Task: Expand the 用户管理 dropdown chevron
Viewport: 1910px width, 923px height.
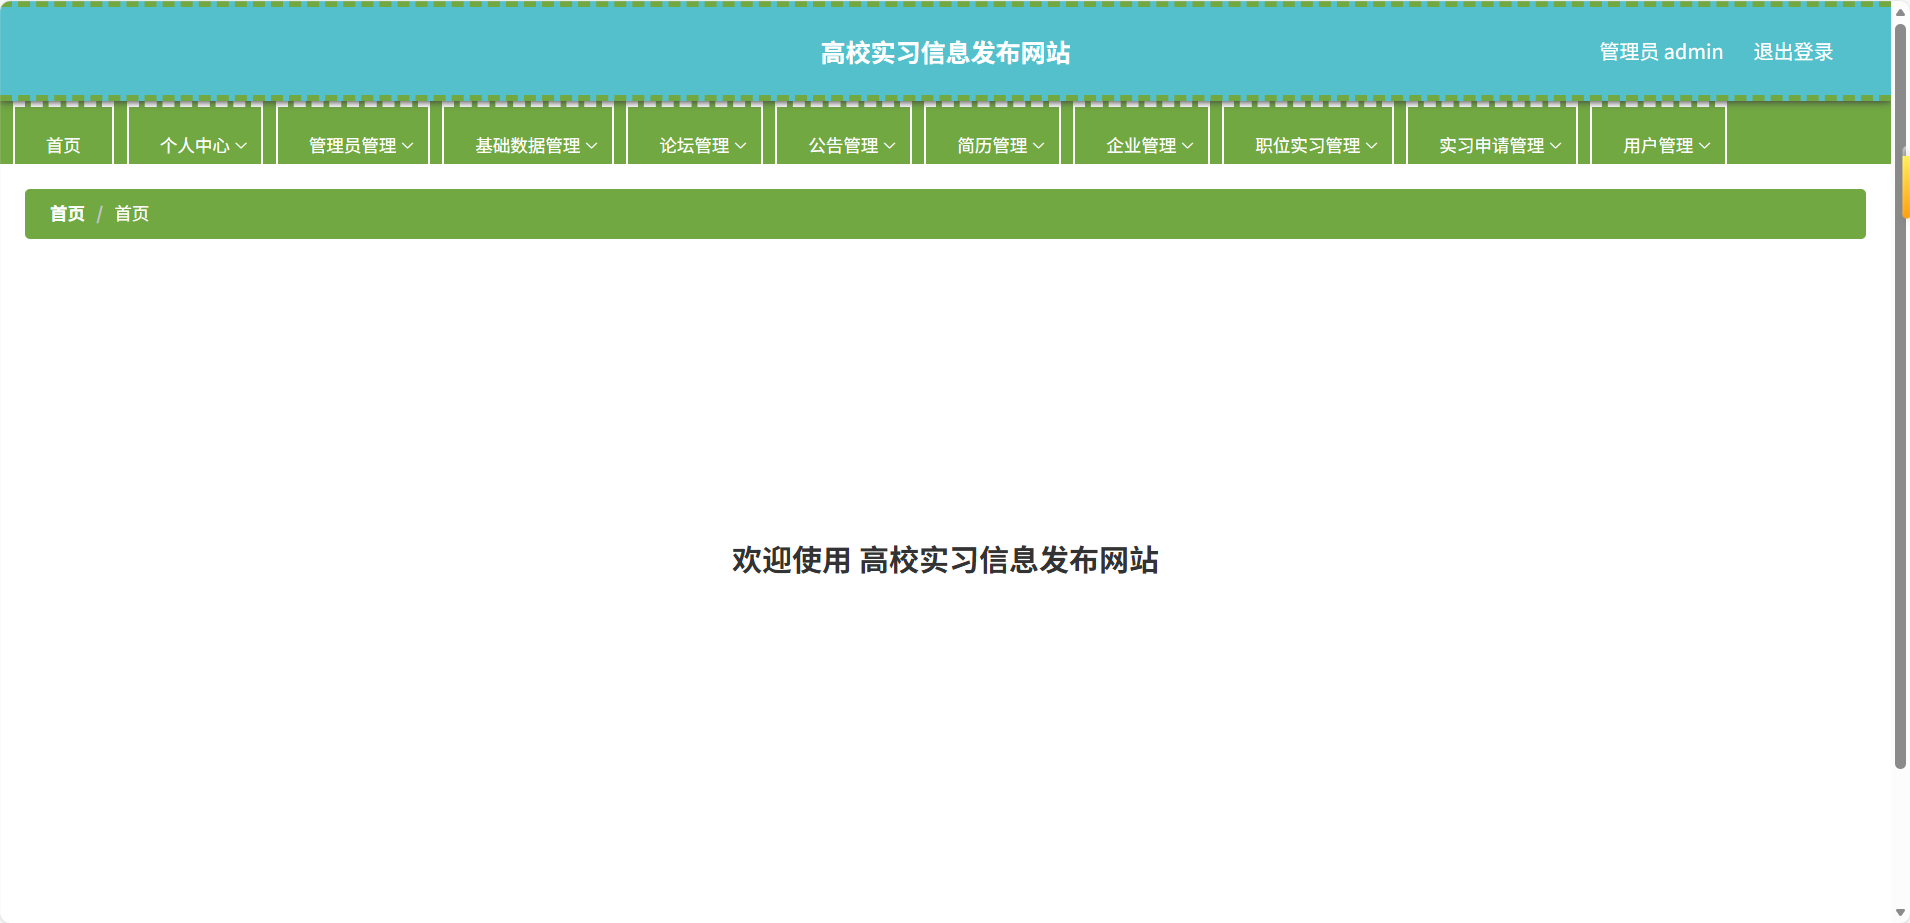Action: [1704, 146]
